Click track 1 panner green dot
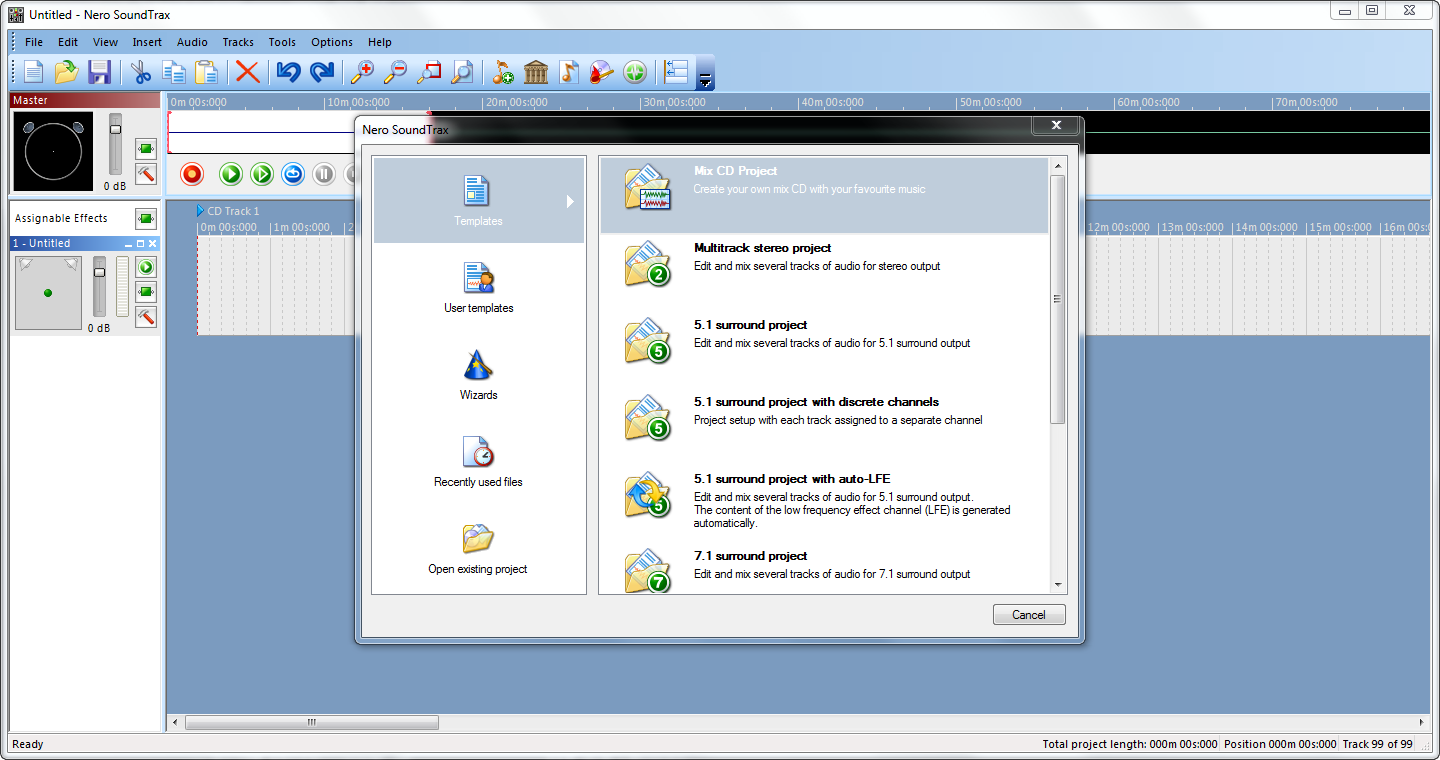 [48, 293]
